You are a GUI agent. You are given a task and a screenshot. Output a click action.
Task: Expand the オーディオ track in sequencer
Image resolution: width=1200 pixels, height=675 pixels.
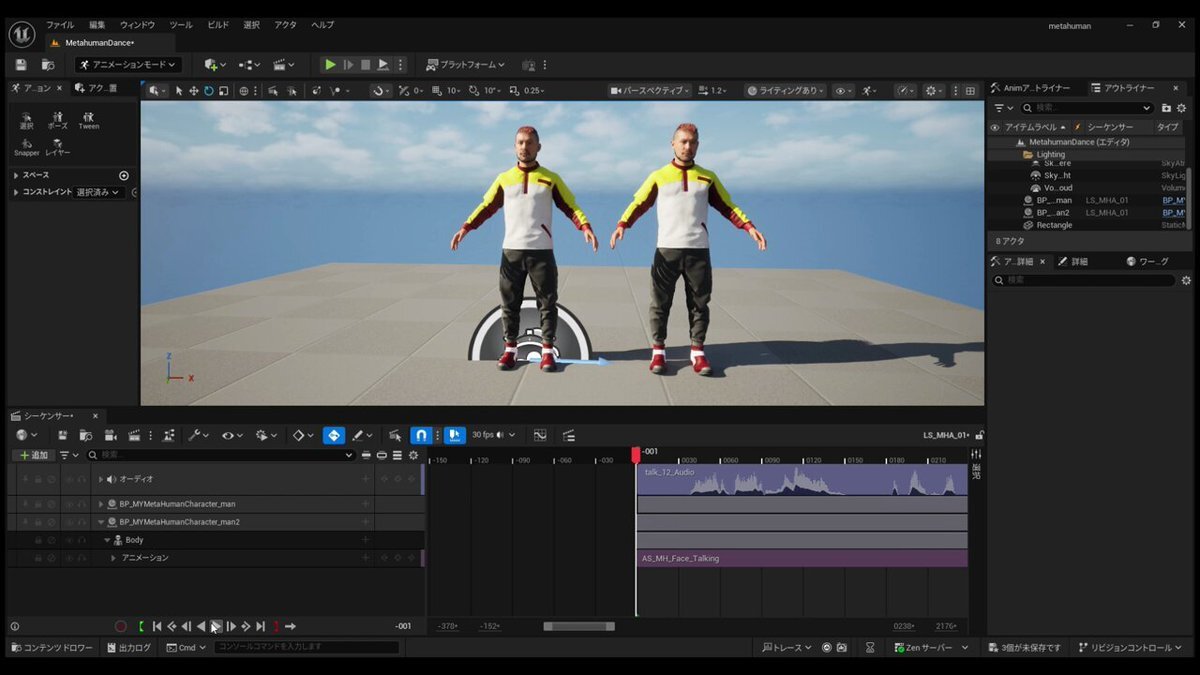point(100,479)
